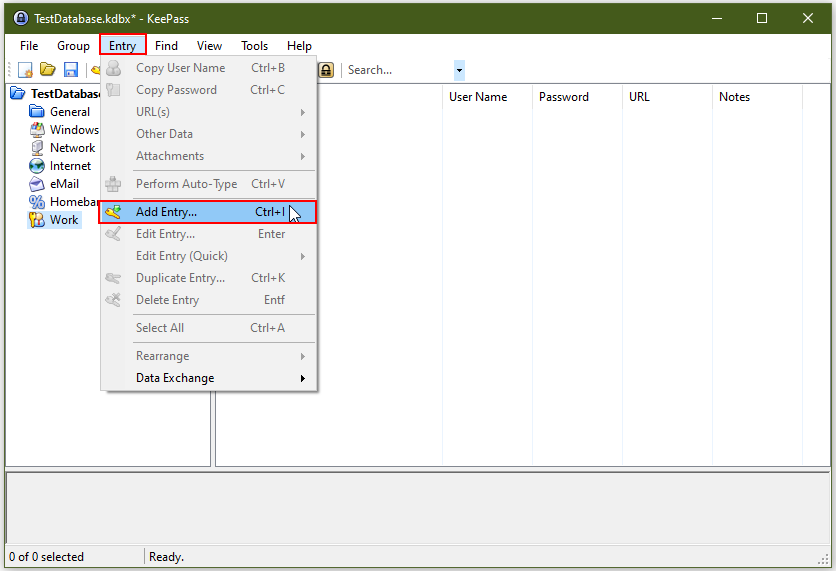Select the eMail group label

pyautogui.click(x=65, y=184)
